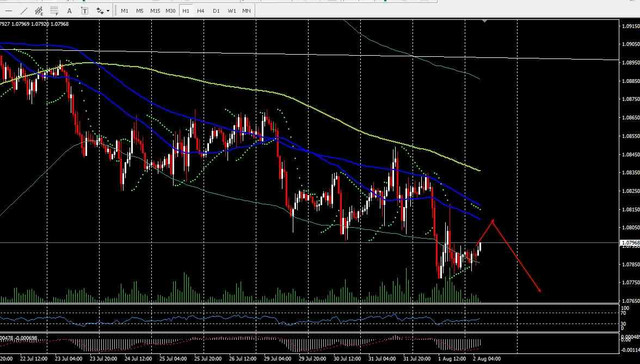Select the H1 timeframe button
Image resolution: width=640 pixels, height=364 pixels.
coord(186,11)
